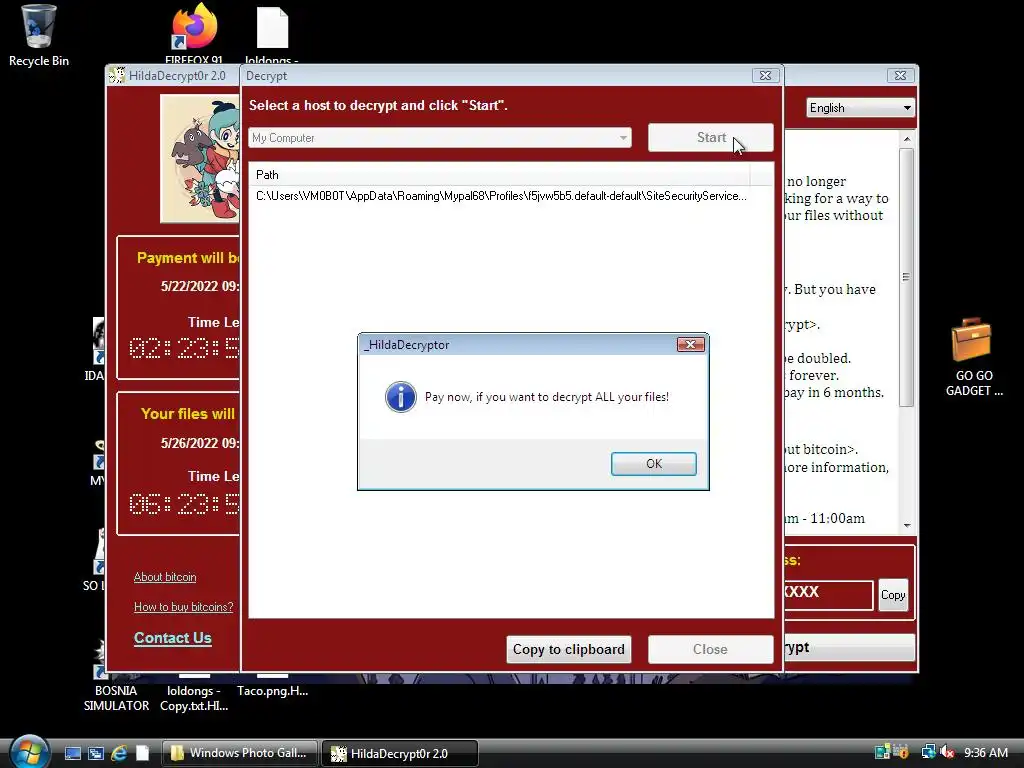
Task: Close the _HildaDecryptor message dialog
Action: 690,344
